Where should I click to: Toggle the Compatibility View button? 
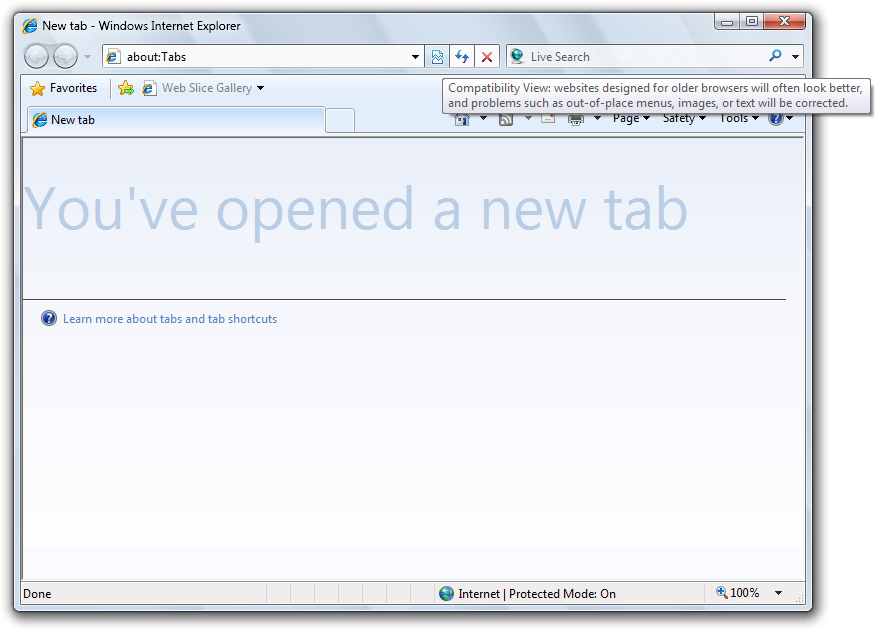point(437,56)
